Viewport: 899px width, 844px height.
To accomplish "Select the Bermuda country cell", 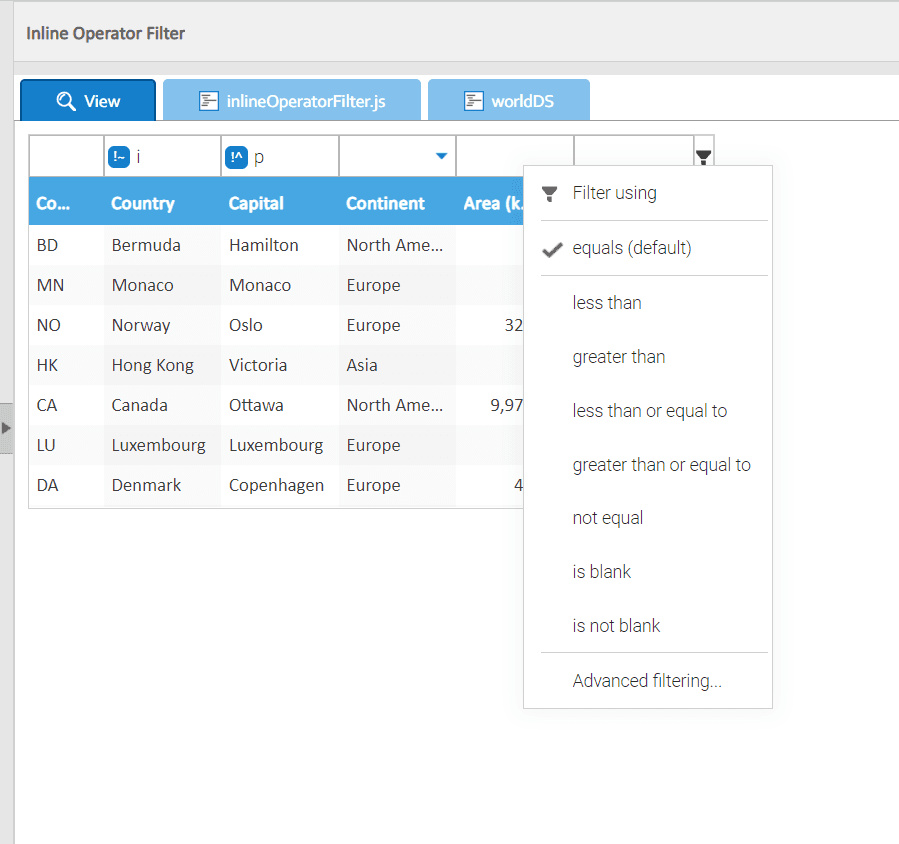I will pyautogui.click(x=162, y=245).
